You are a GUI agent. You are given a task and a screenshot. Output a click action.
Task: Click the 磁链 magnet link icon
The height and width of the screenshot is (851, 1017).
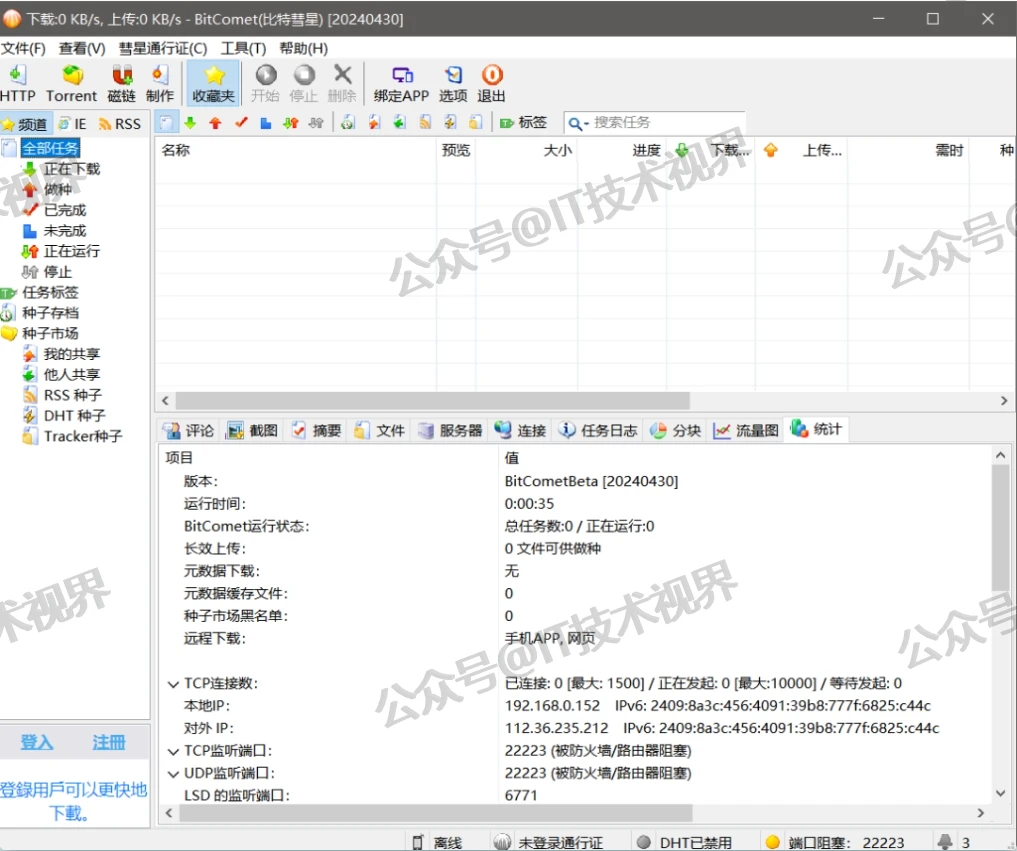pos(121,83)
